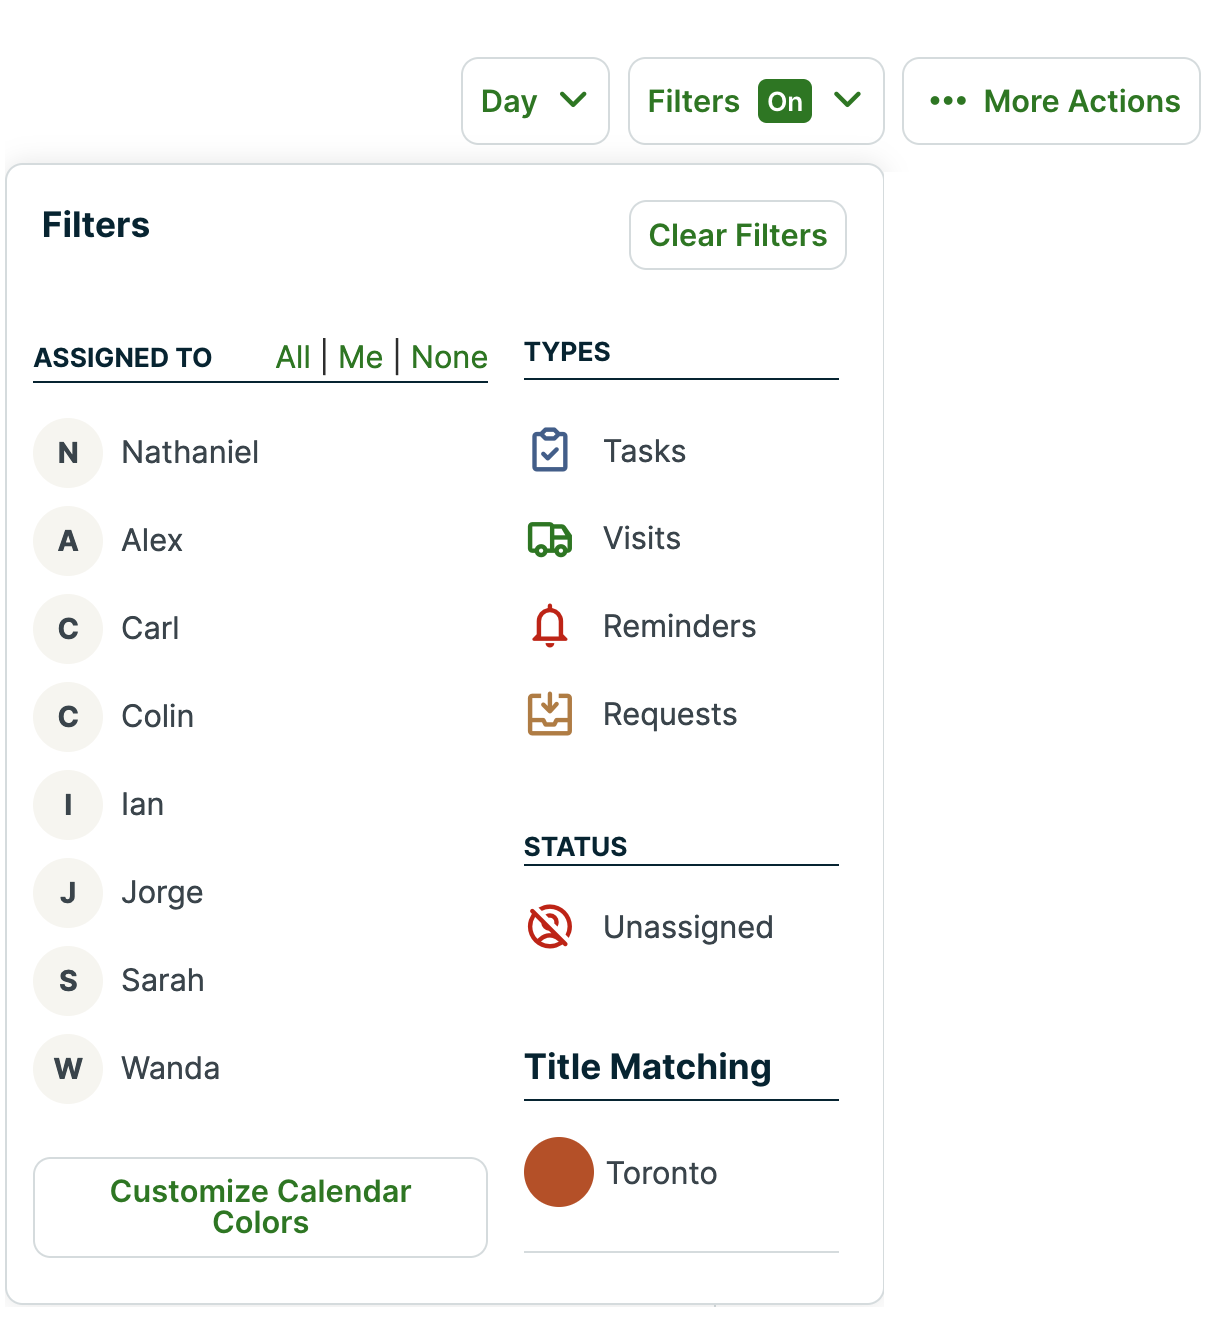
Task: Click Customize Calendar Colors
Action: 260,1207
